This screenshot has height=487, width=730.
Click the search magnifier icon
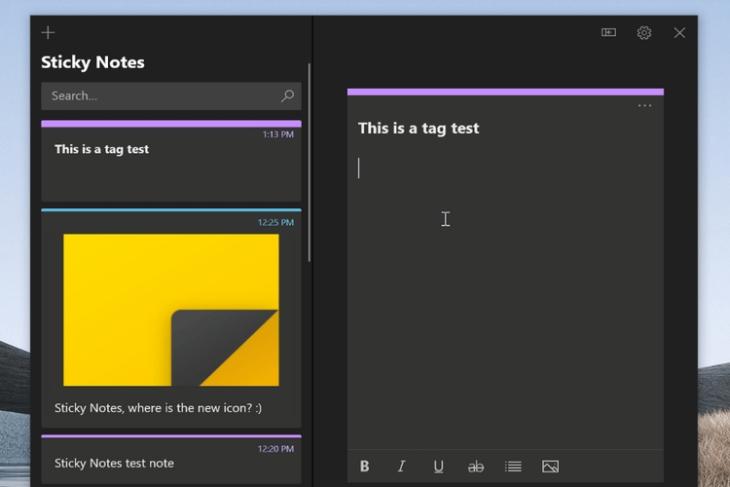287,96
